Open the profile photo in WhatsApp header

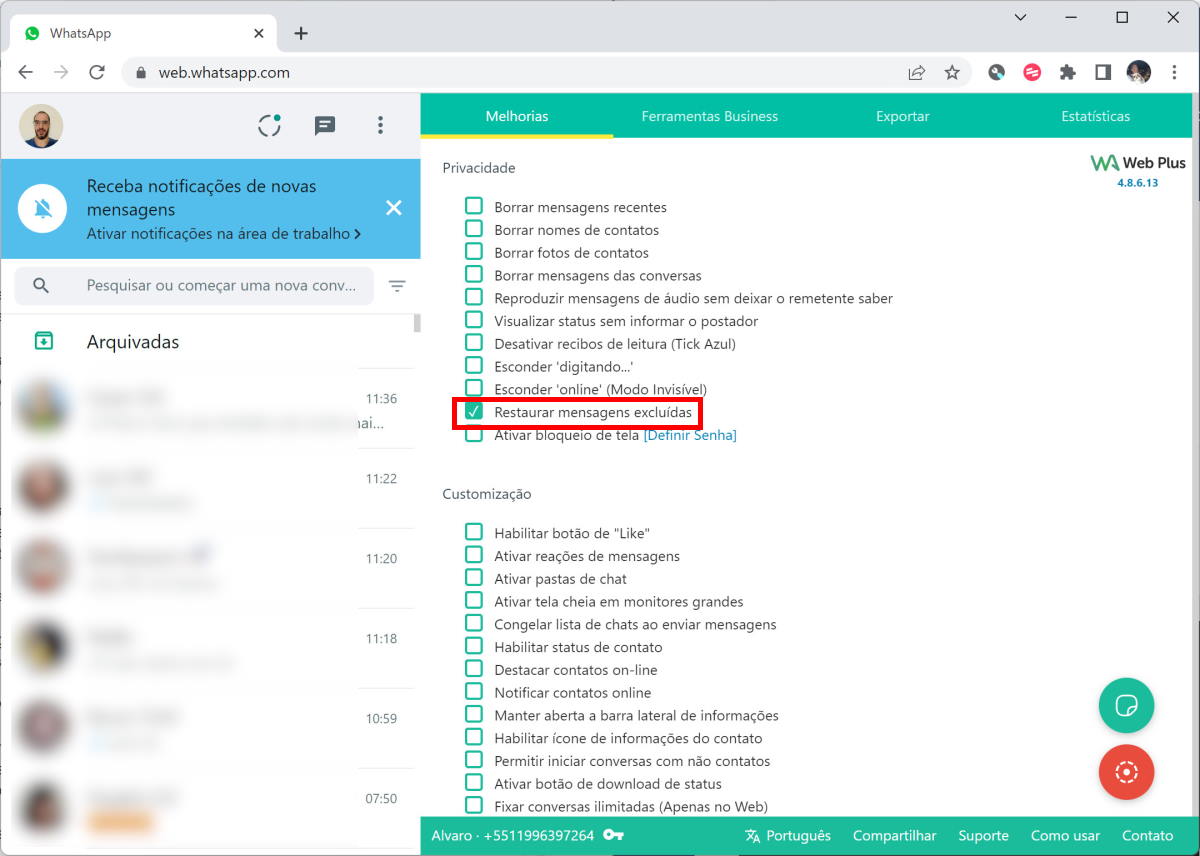click(x=41, y=126)
